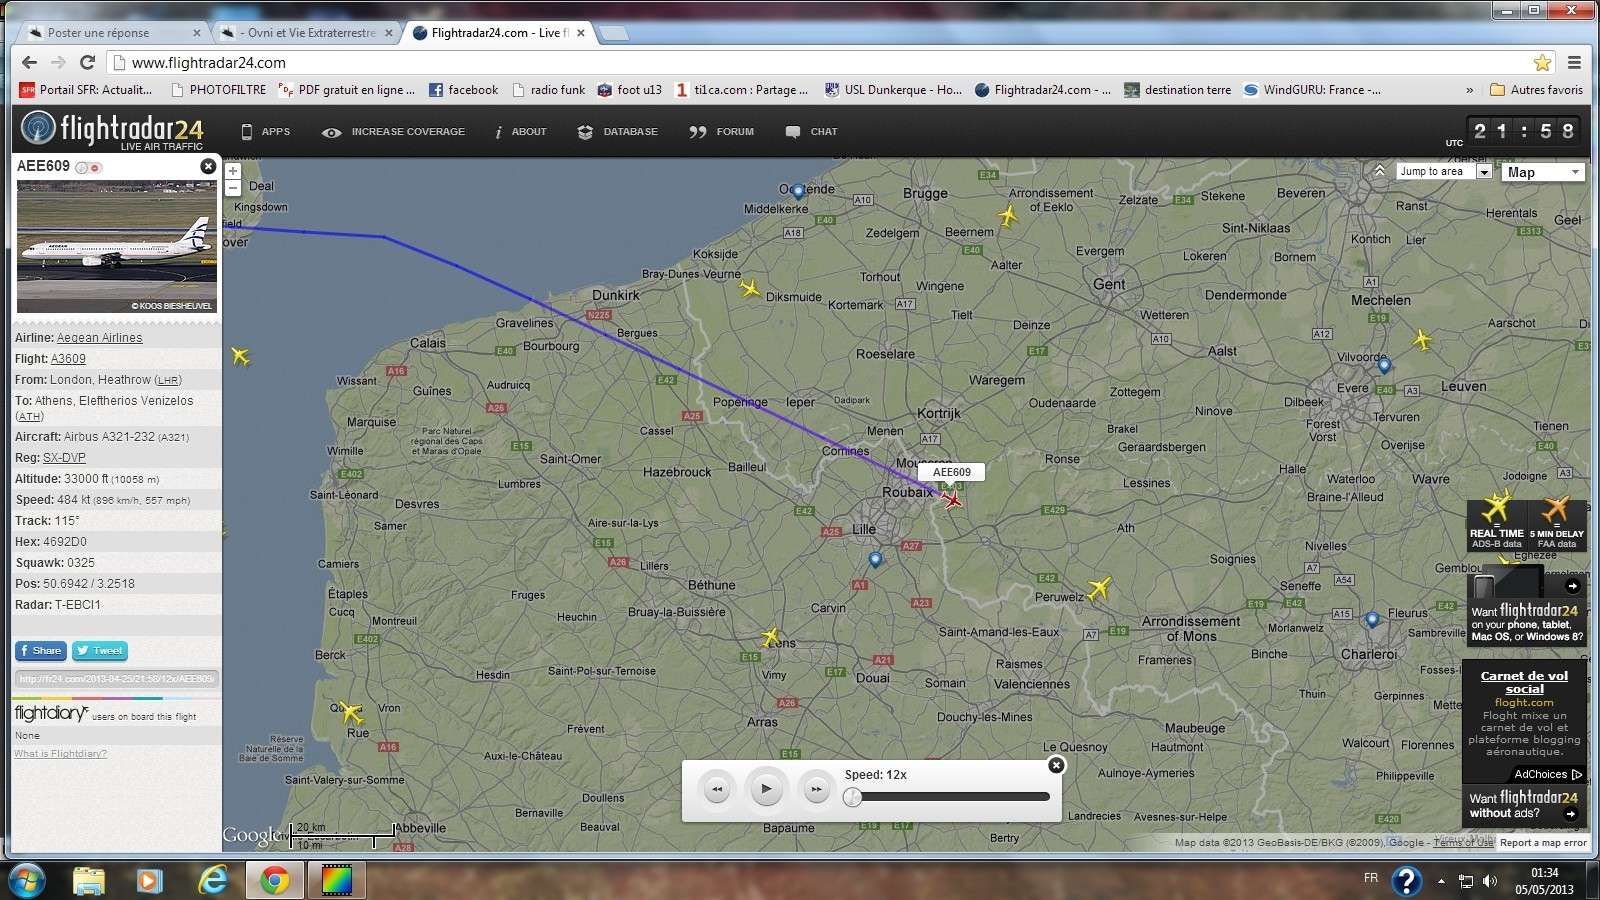The height and width of the screenshot is (900, 1600).
Task: Open the LHR airport link
Action: coord(168,380)
